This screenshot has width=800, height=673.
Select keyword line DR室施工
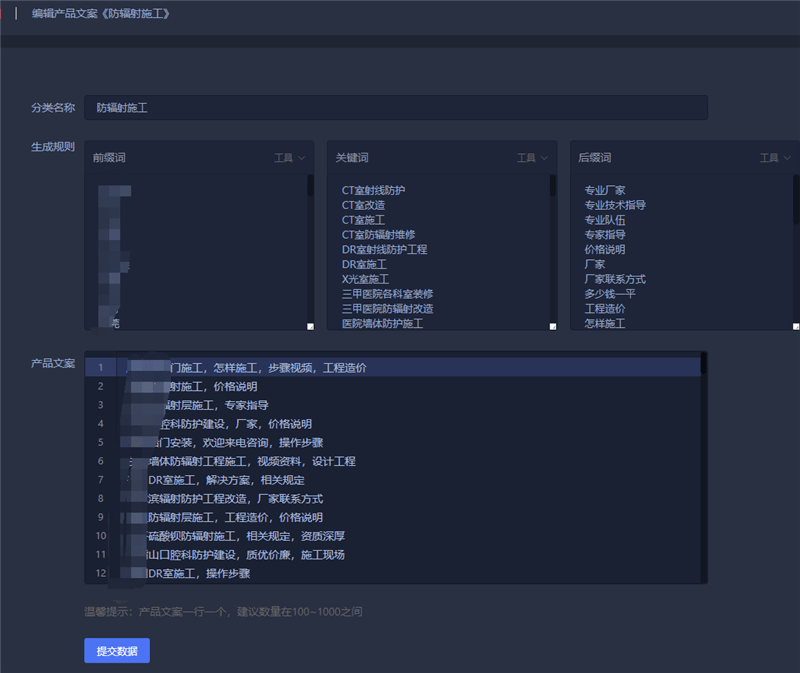click(364, 264)
